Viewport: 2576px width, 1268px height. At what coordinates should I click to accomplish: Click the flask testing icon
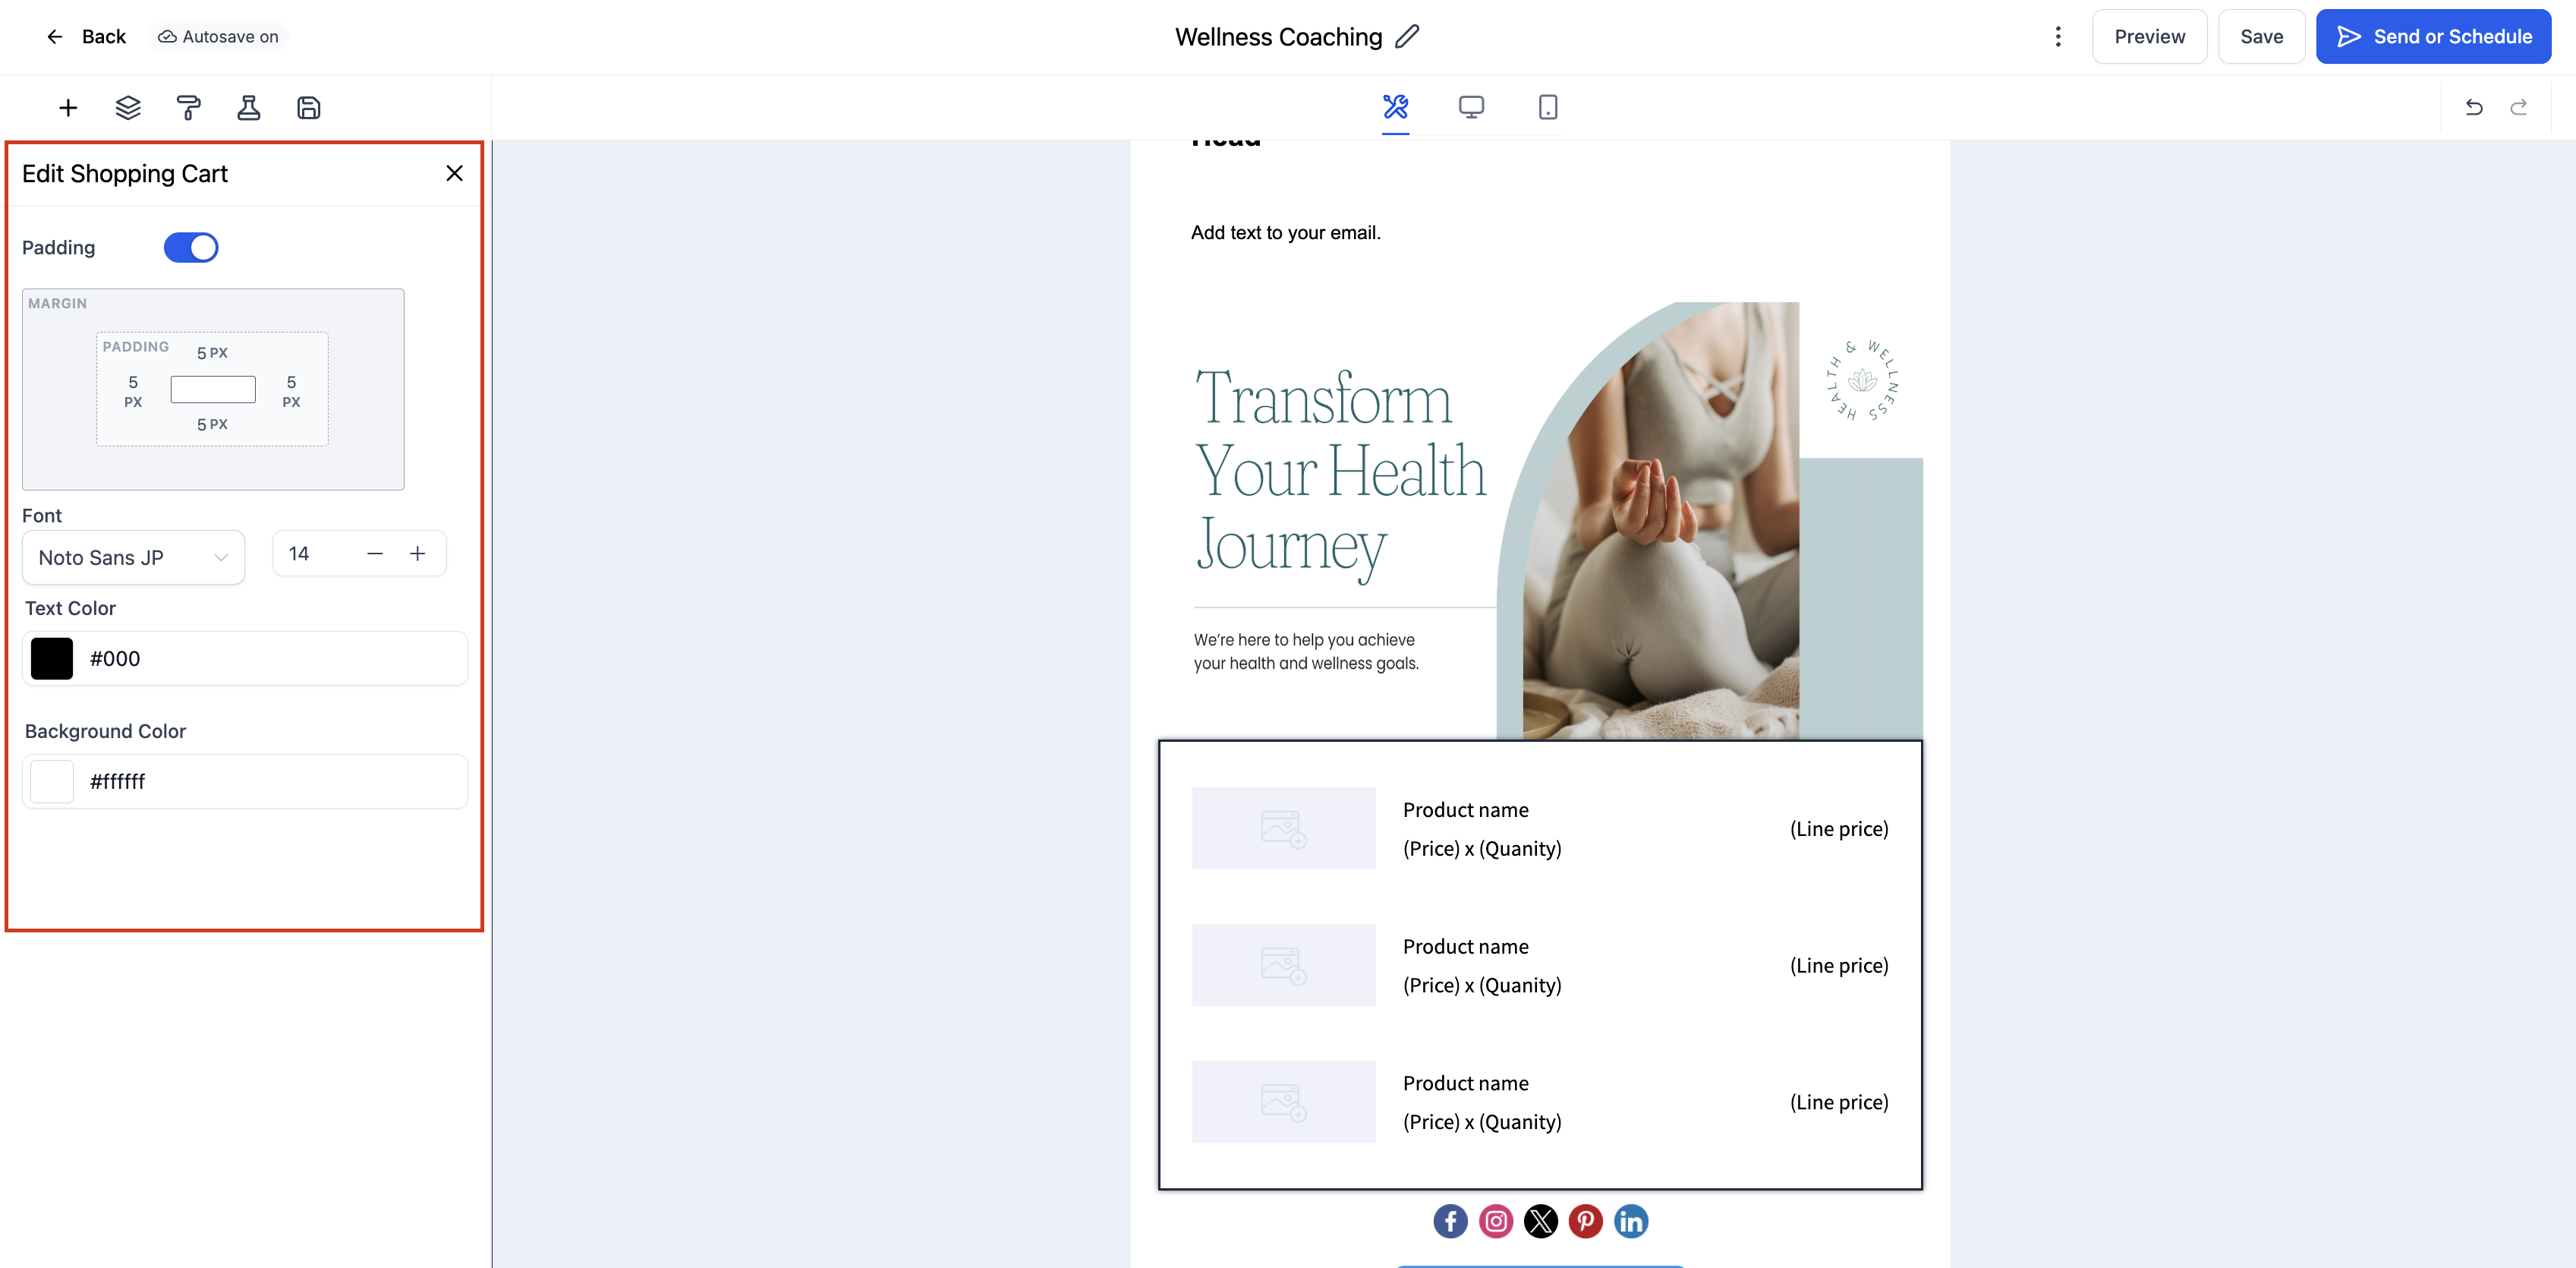pos(248,108)
